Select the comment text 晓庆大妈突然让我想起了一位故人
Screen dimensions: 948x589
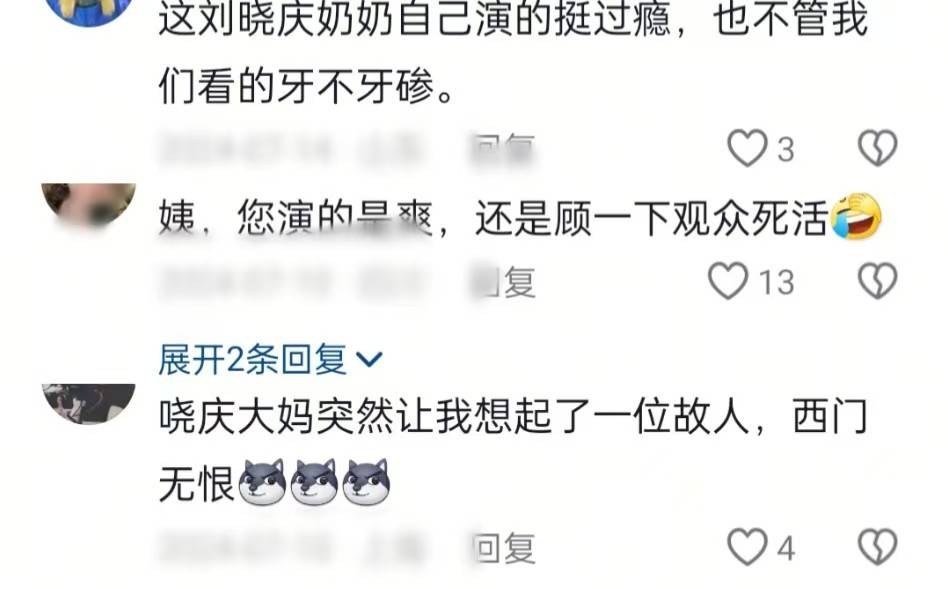coord(454,417)
